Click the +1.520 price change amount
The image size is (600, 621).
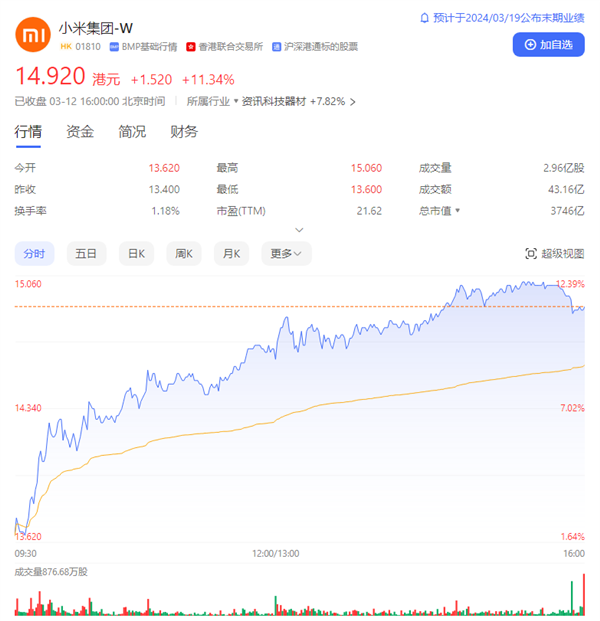point(151,80)
